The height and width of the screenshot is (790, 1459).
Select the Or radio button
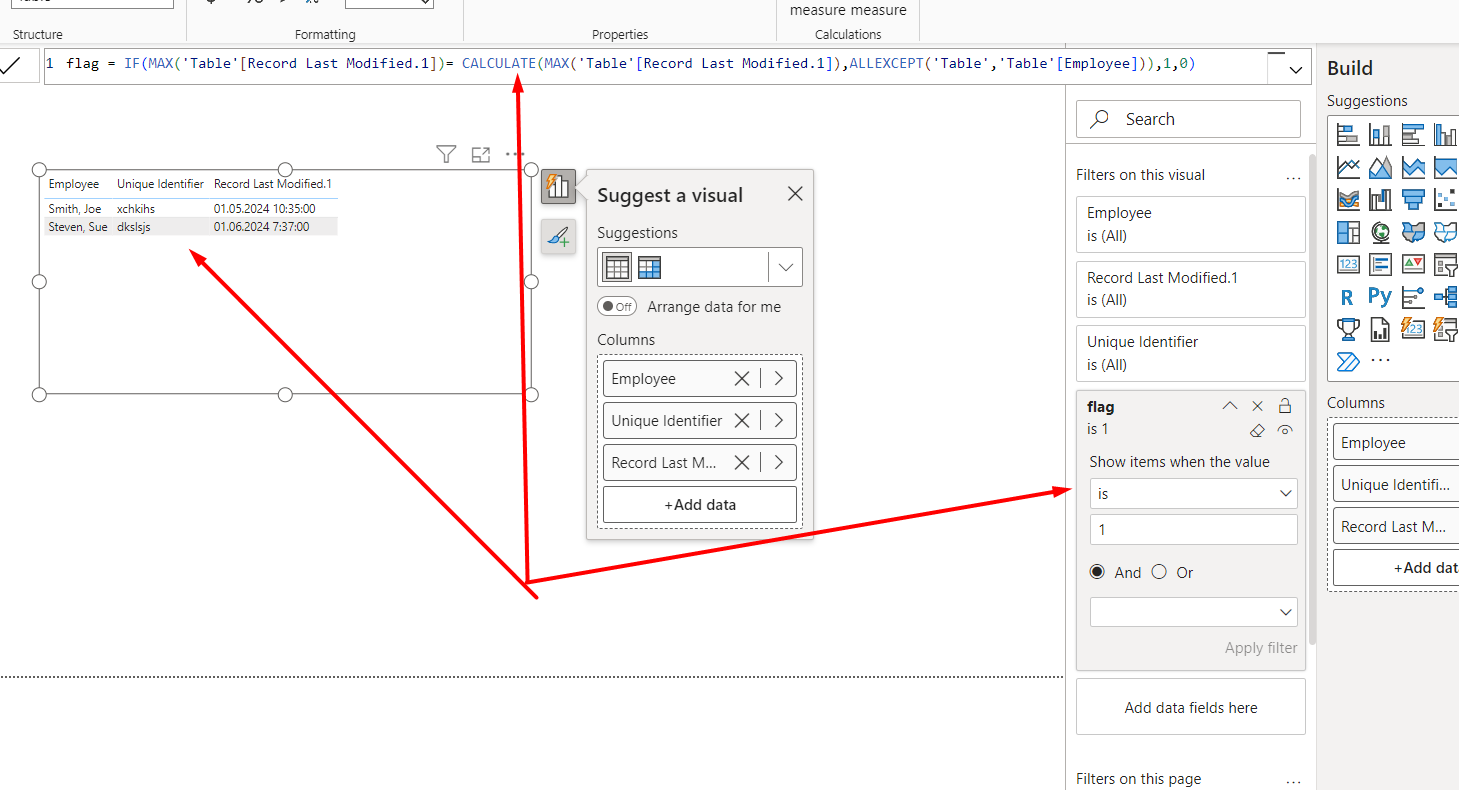pyautogui.click(x=1159, y=572)
